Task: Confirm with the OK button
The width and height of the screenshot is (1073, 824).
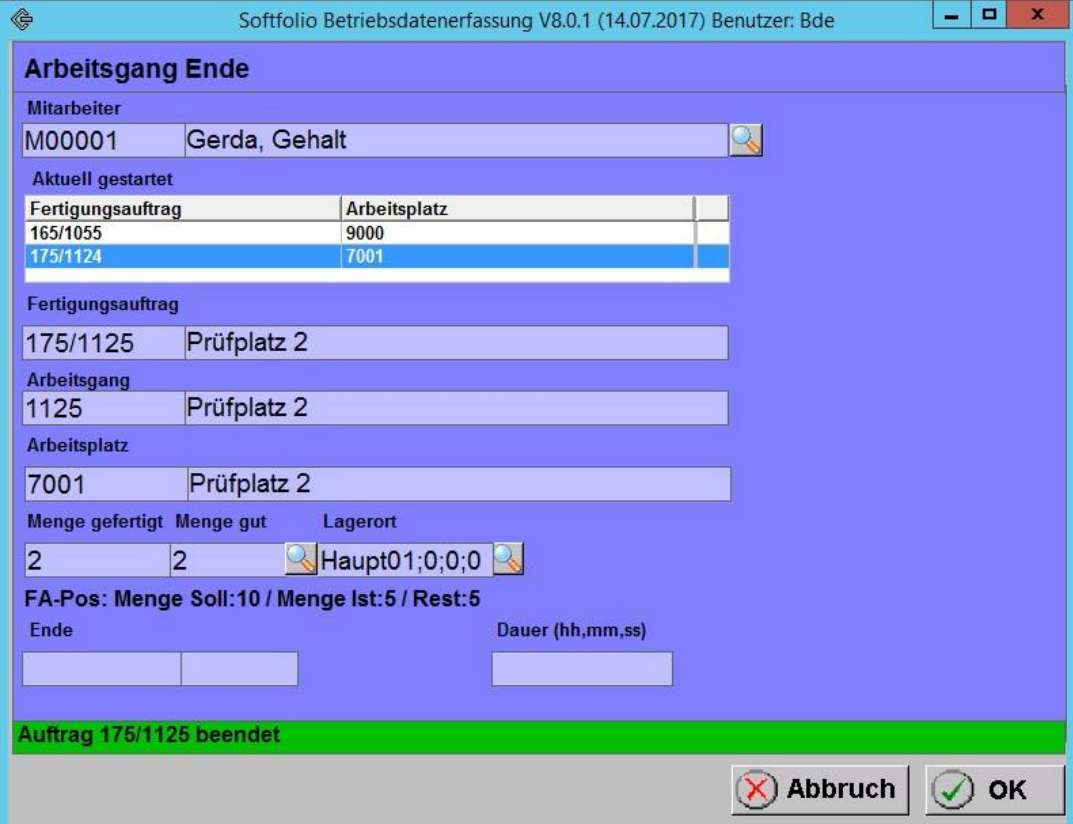Action: click(x=994, y=789)
